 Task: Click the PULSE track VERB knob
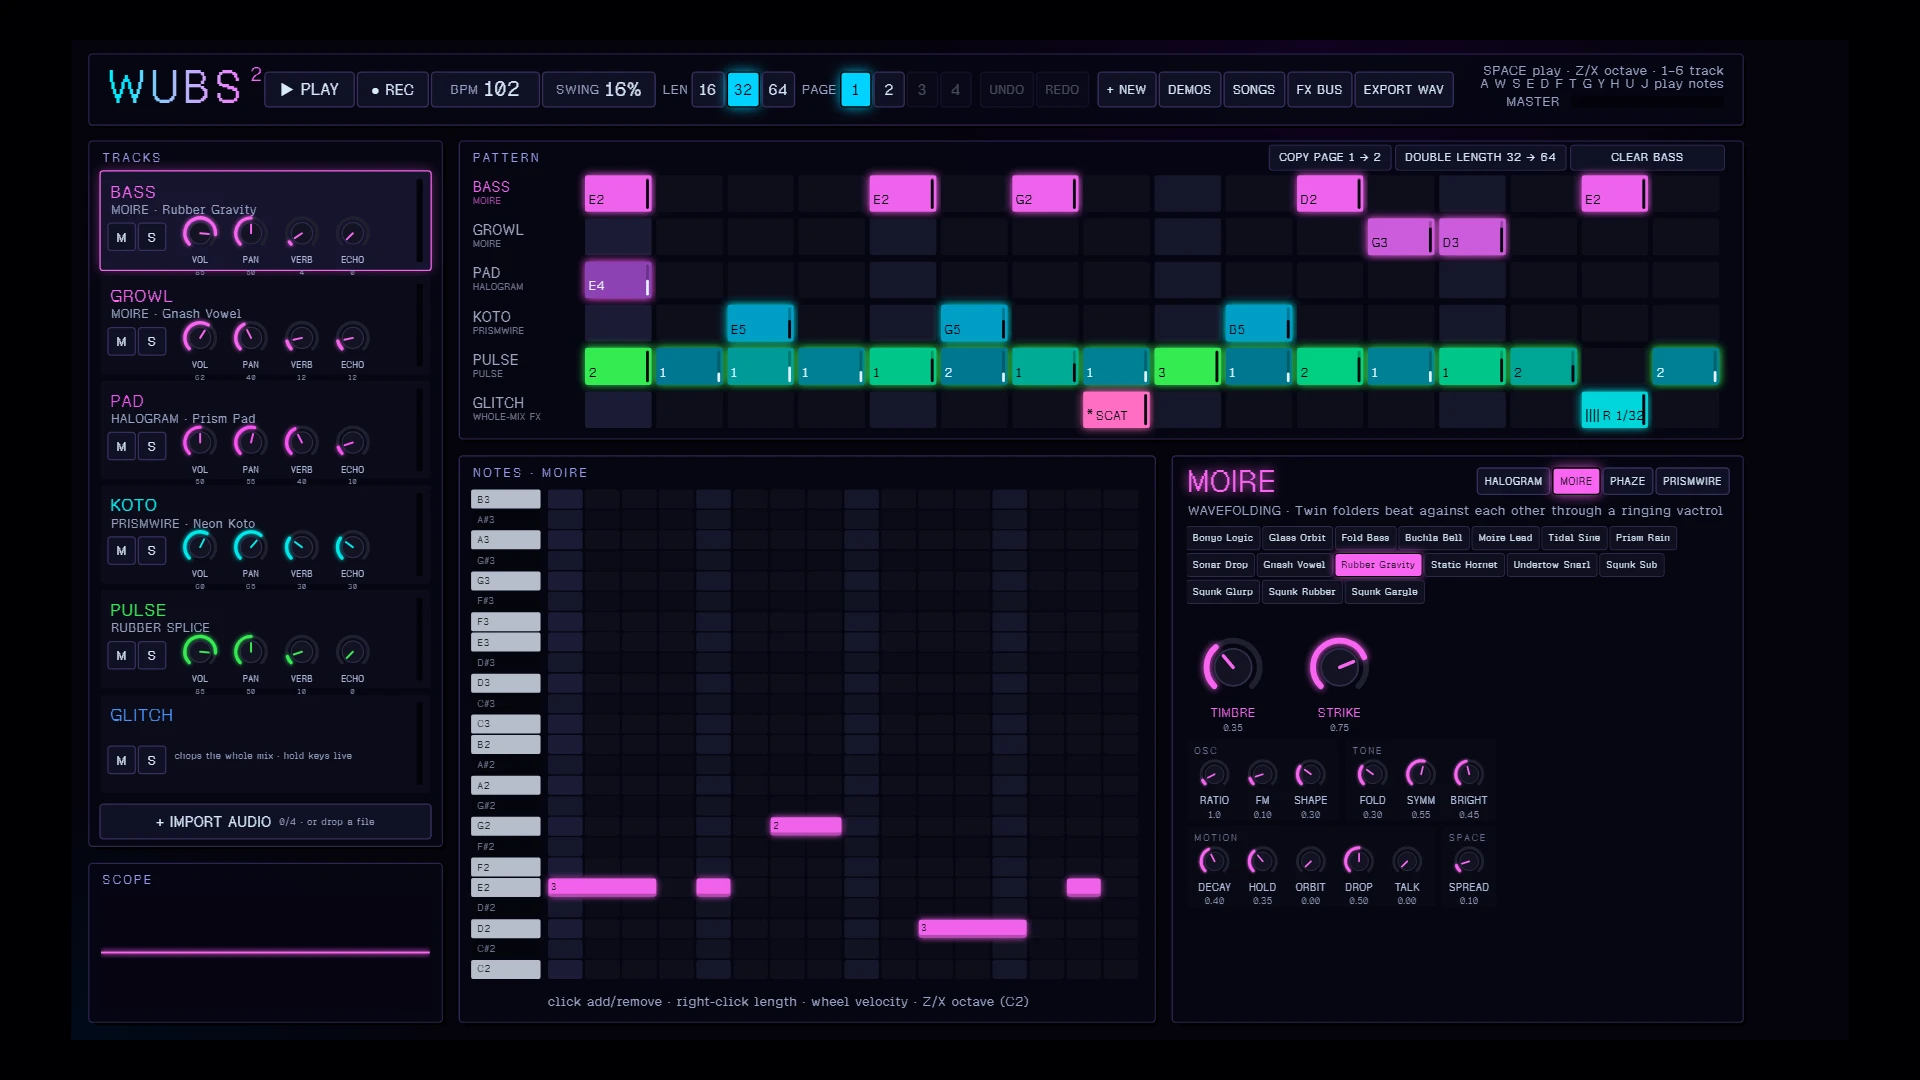301,652
